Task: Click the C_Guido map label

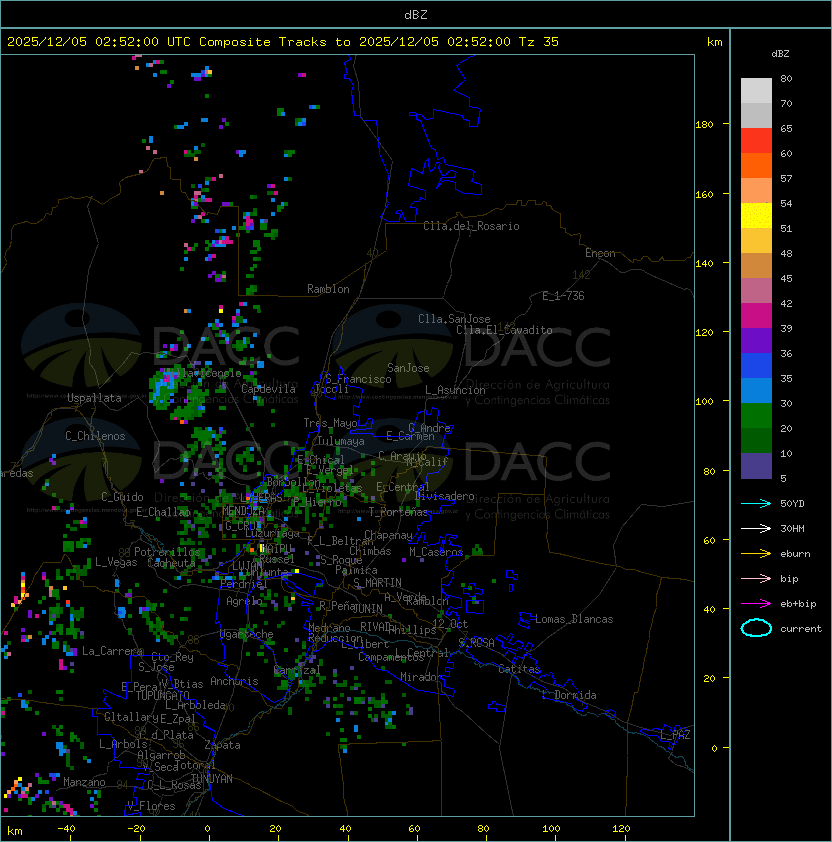Action: [x=122, y=497]
